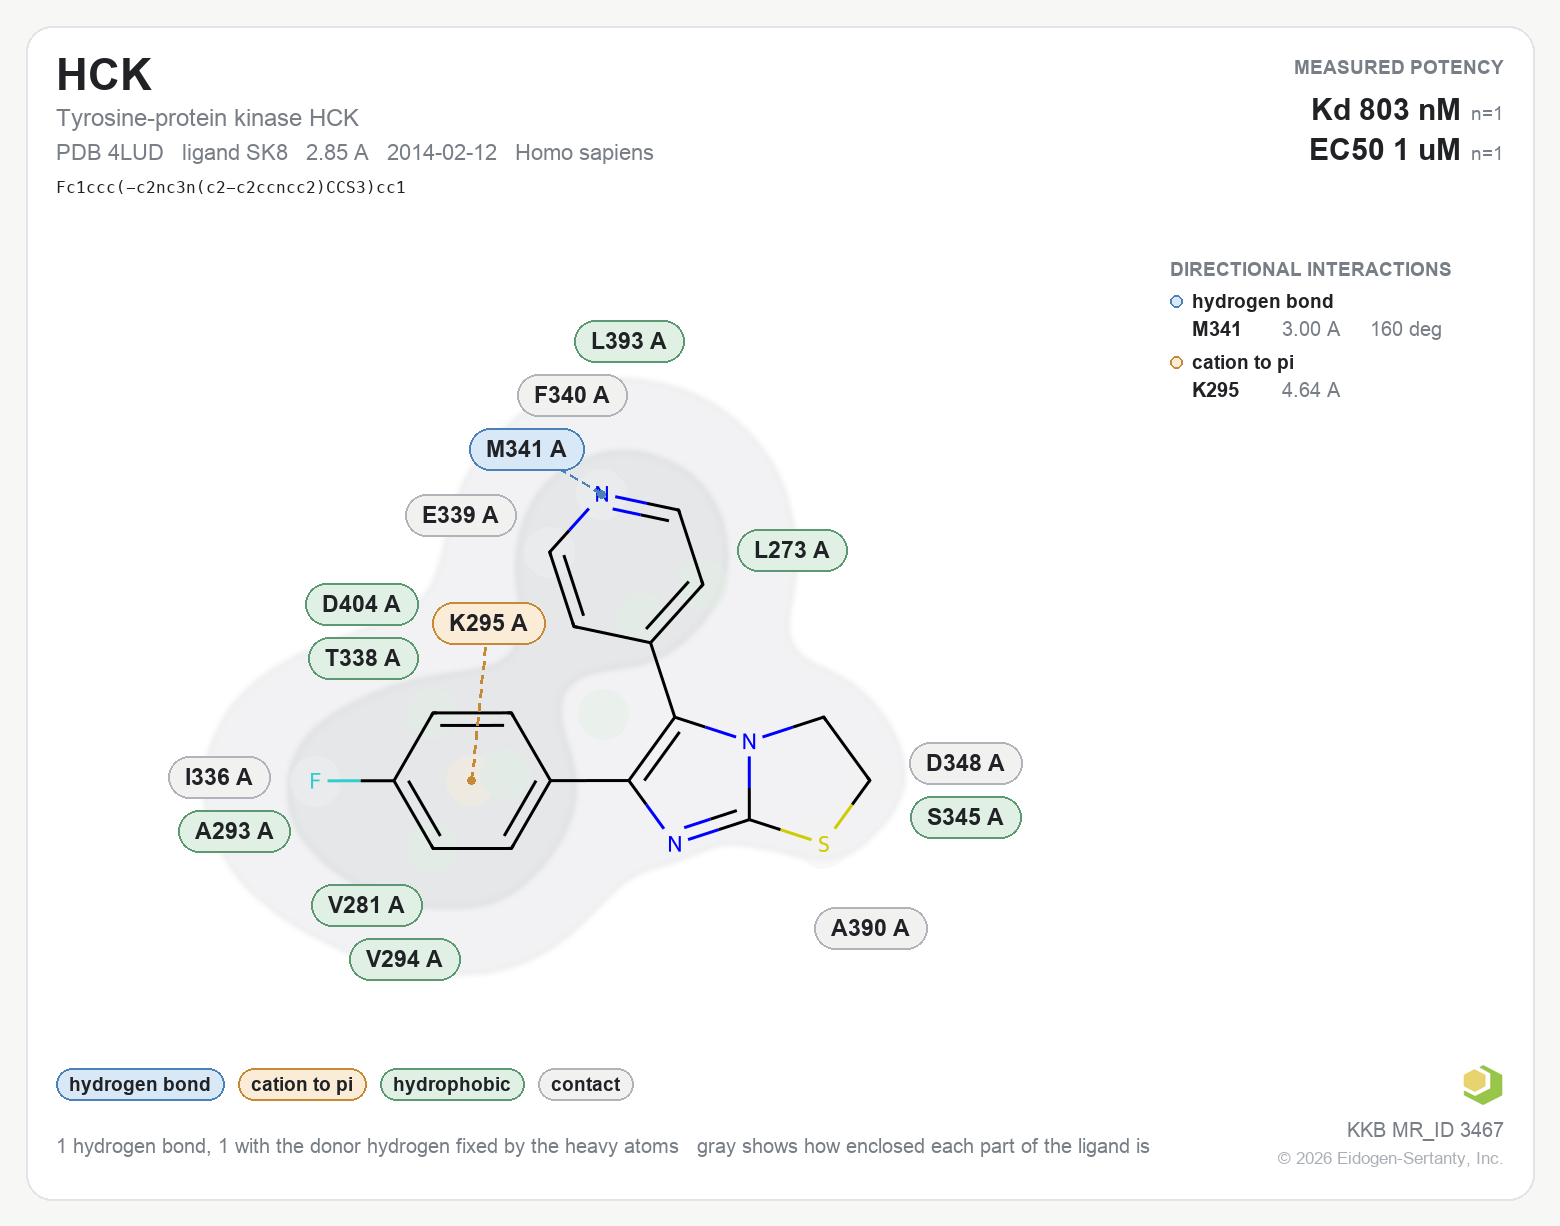Click the pyridine nitrogen atom near M341

click(602, 494)
